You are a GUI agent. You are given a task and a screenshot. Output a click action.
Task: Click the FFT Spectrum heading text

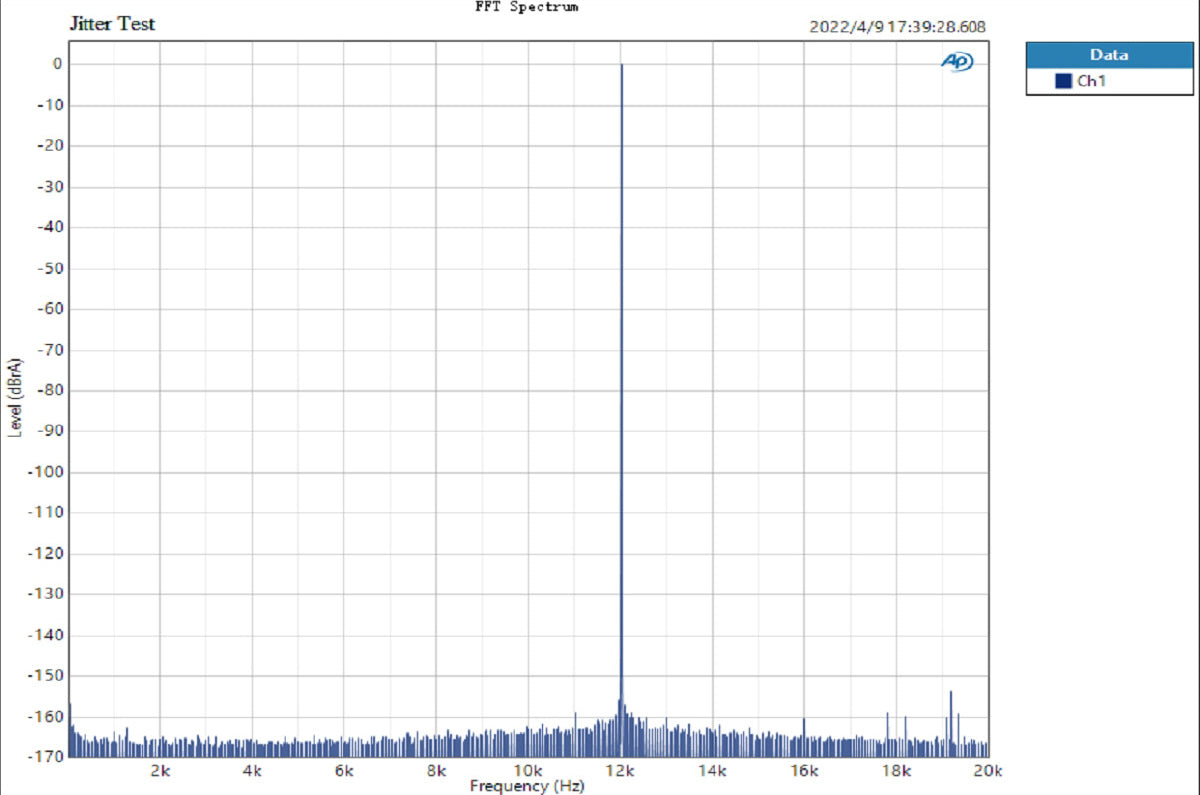(x=526, y=7)
